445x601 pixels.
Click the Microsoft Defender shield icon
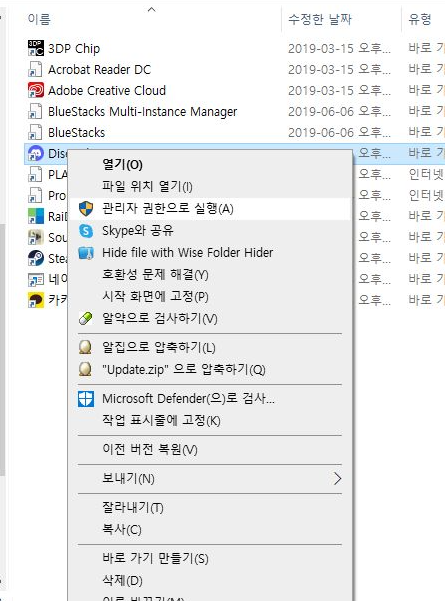click(x=86, y=399)
